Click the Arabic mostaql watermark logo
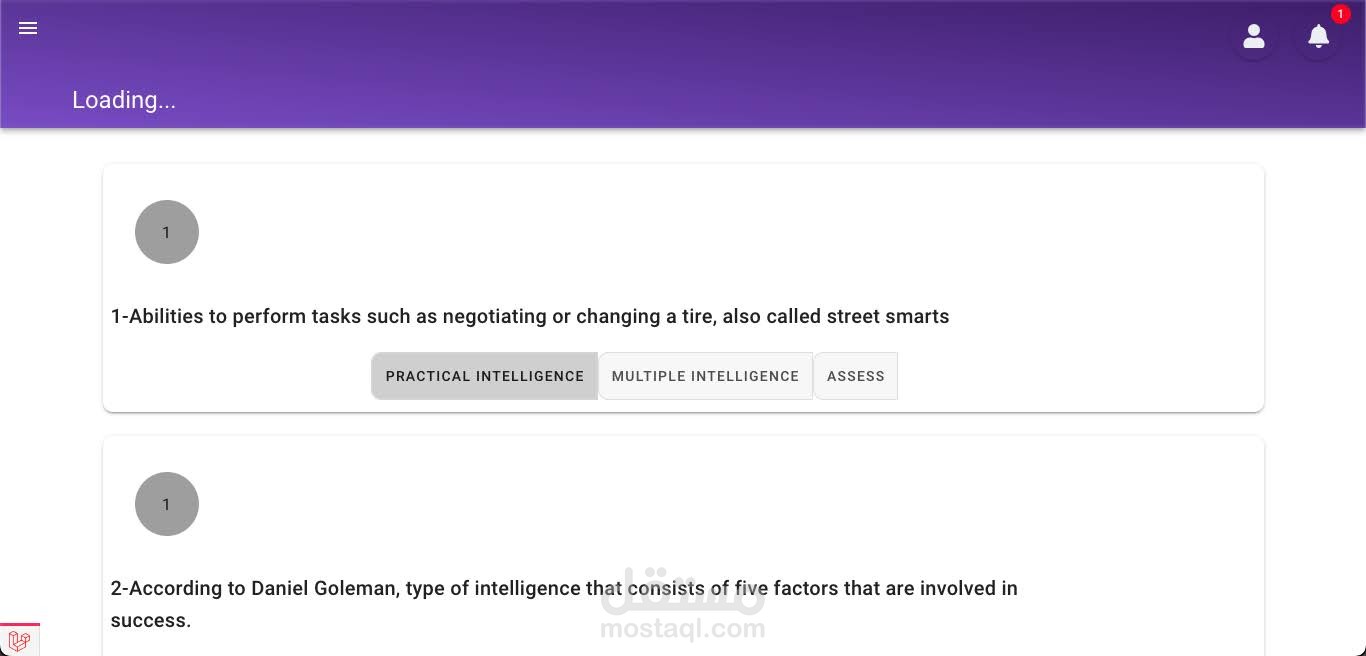Image resolution: width=1366 pixels, height=656 pixels. coord(683,591)
